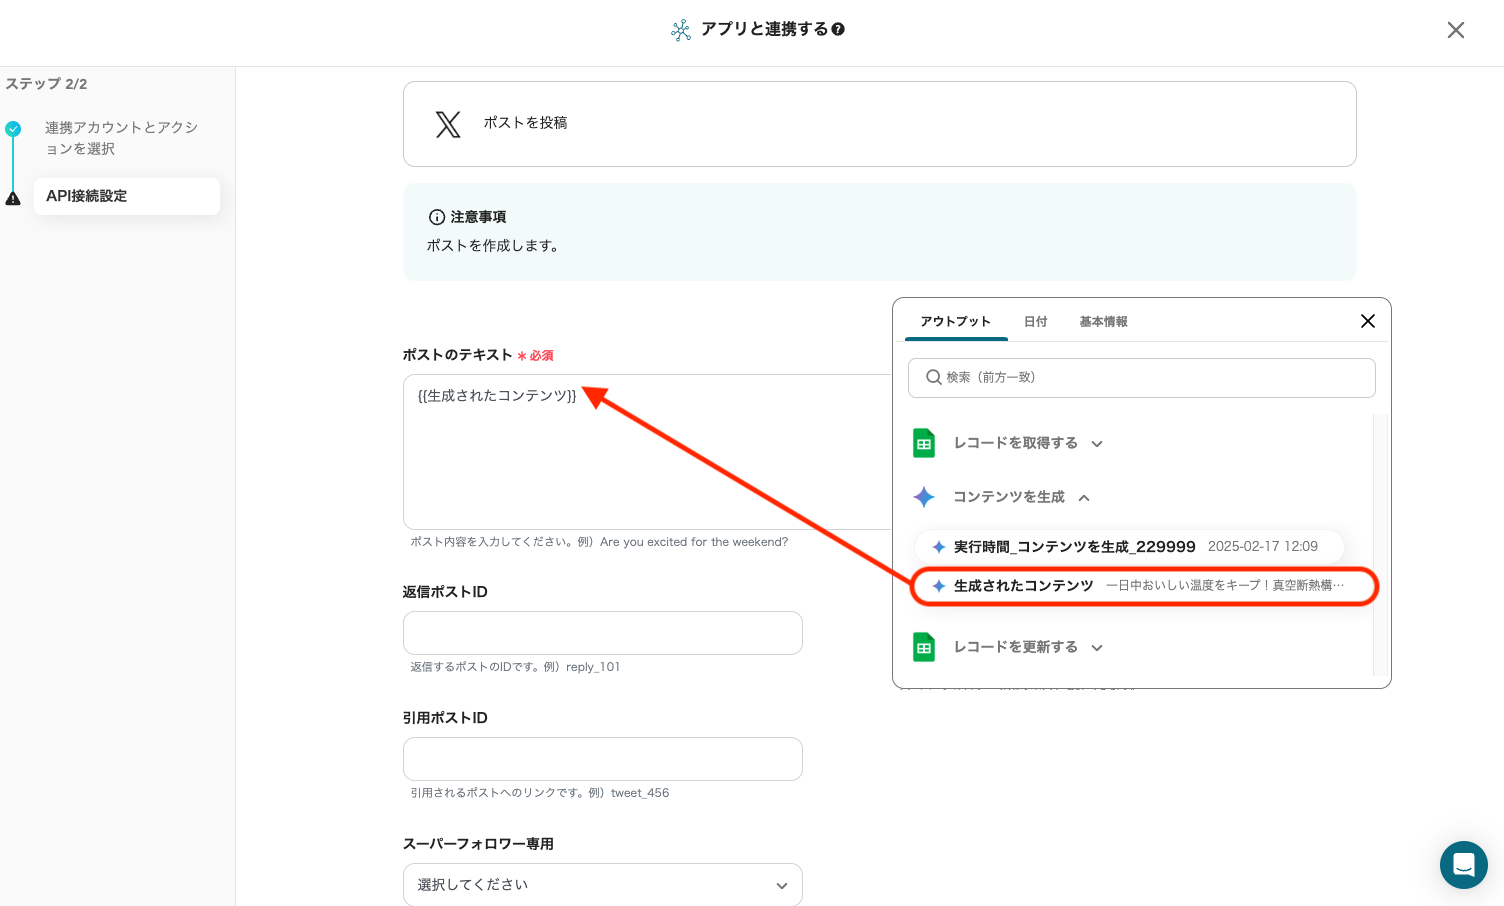The height and width of the screenshot is (906, 1504).
Task: Click the Google Sheets icon for レコードを取得する
Action: [924, 443]
